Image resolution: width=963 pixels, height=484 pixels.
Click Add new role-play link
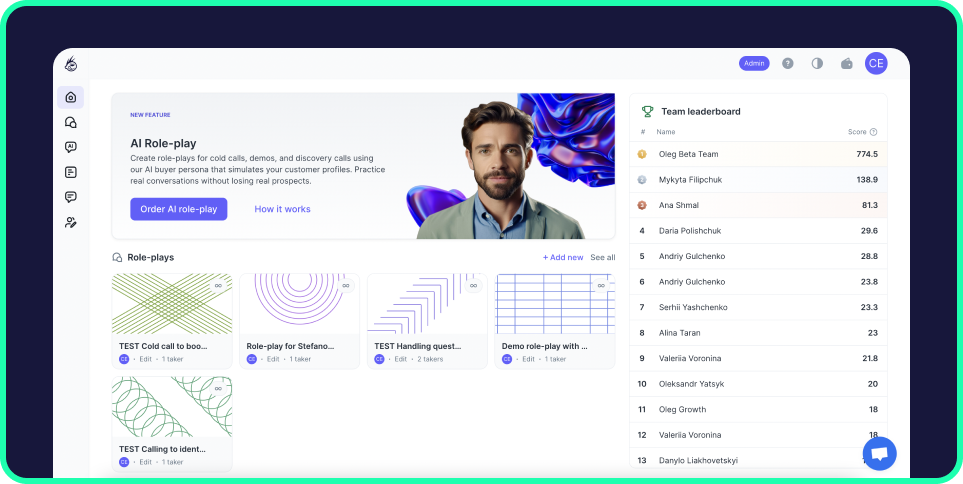[x=563, y=257]
